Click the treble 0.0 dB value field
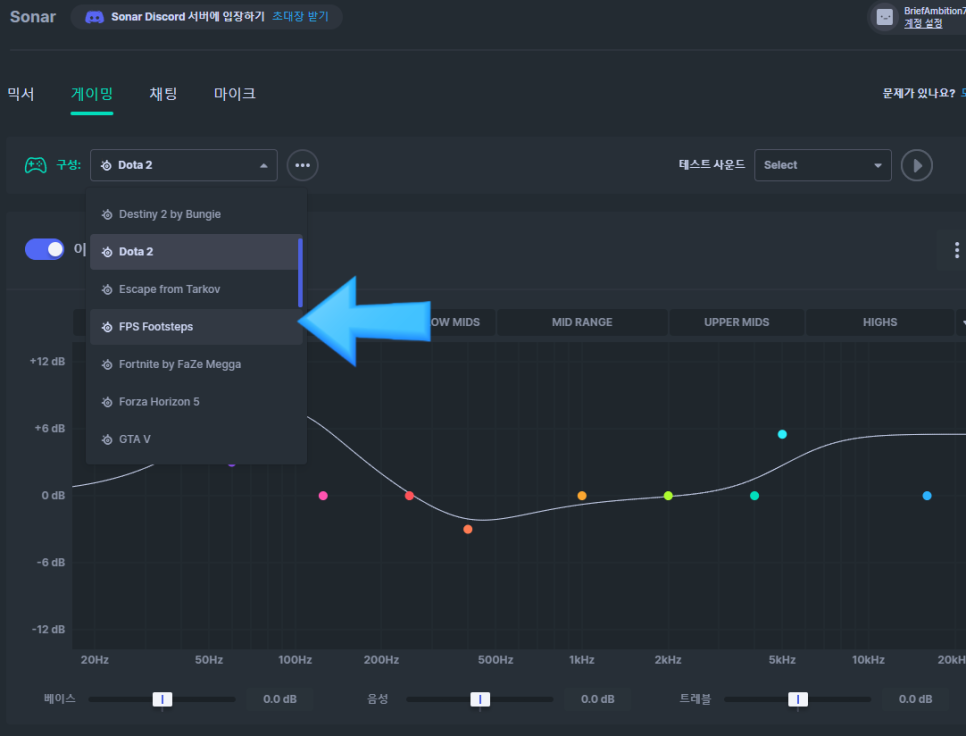966x736 pixels. pyautogui.click(x=915, y=699)
